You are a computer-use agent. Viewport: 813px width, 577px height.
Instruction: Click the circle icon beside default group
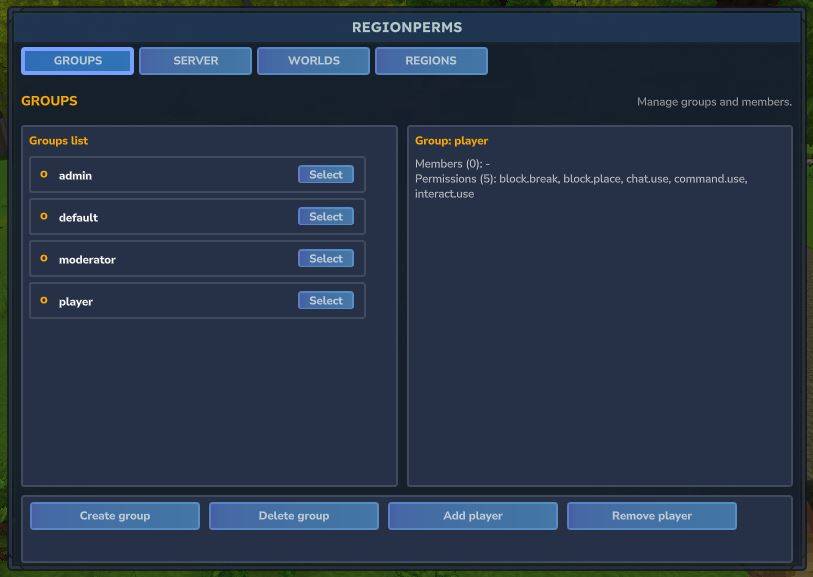[44, 217]
